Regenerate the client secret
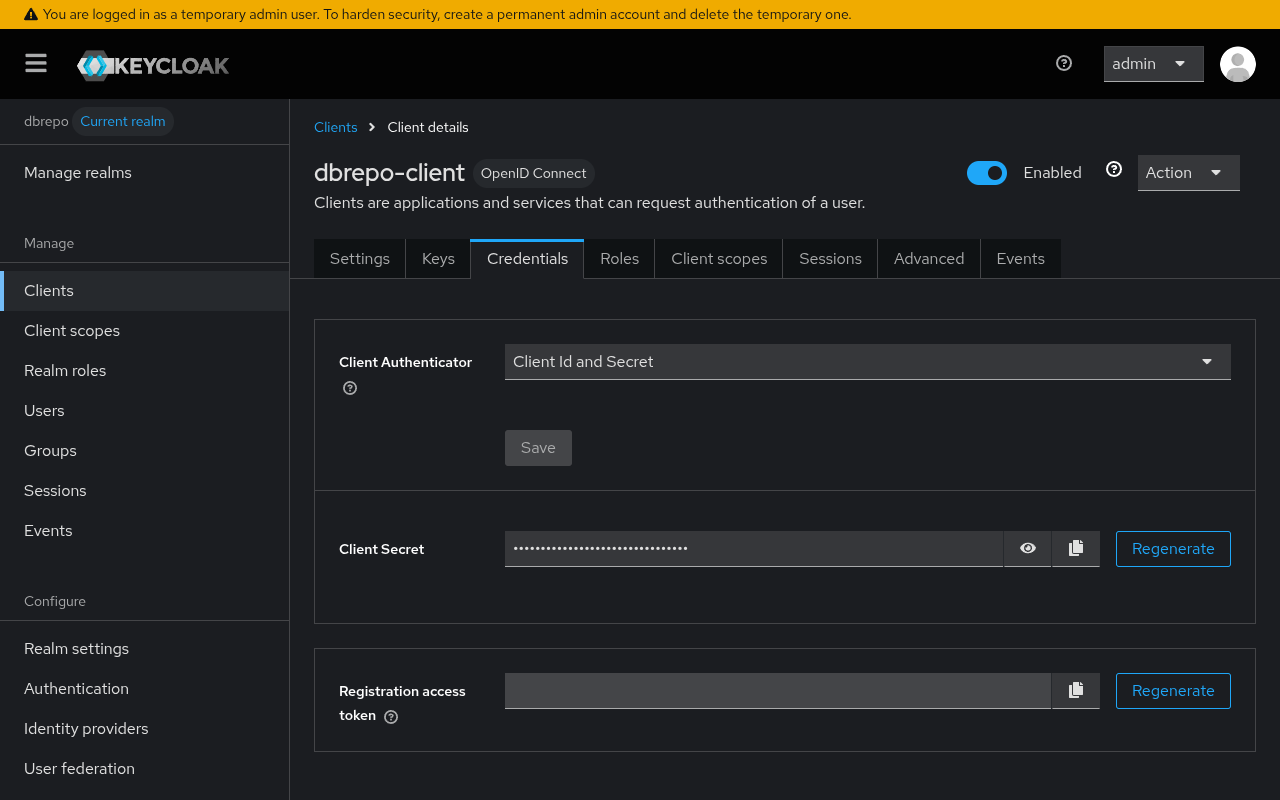Image resolution: width=1280 pixels, height=800 pixels. tap(1173, 548)
